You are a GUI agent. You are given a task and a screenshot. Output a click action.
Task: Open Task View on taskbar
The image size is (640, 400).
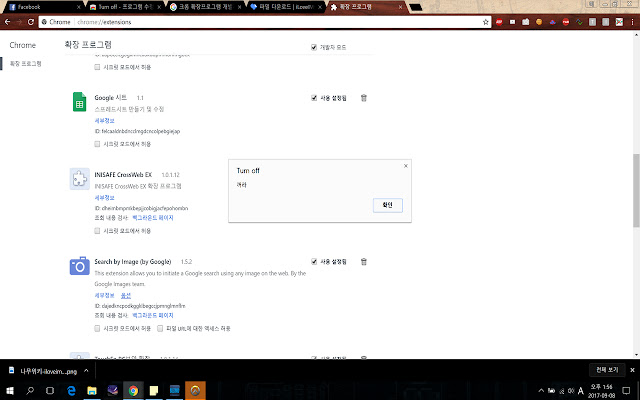50,391
